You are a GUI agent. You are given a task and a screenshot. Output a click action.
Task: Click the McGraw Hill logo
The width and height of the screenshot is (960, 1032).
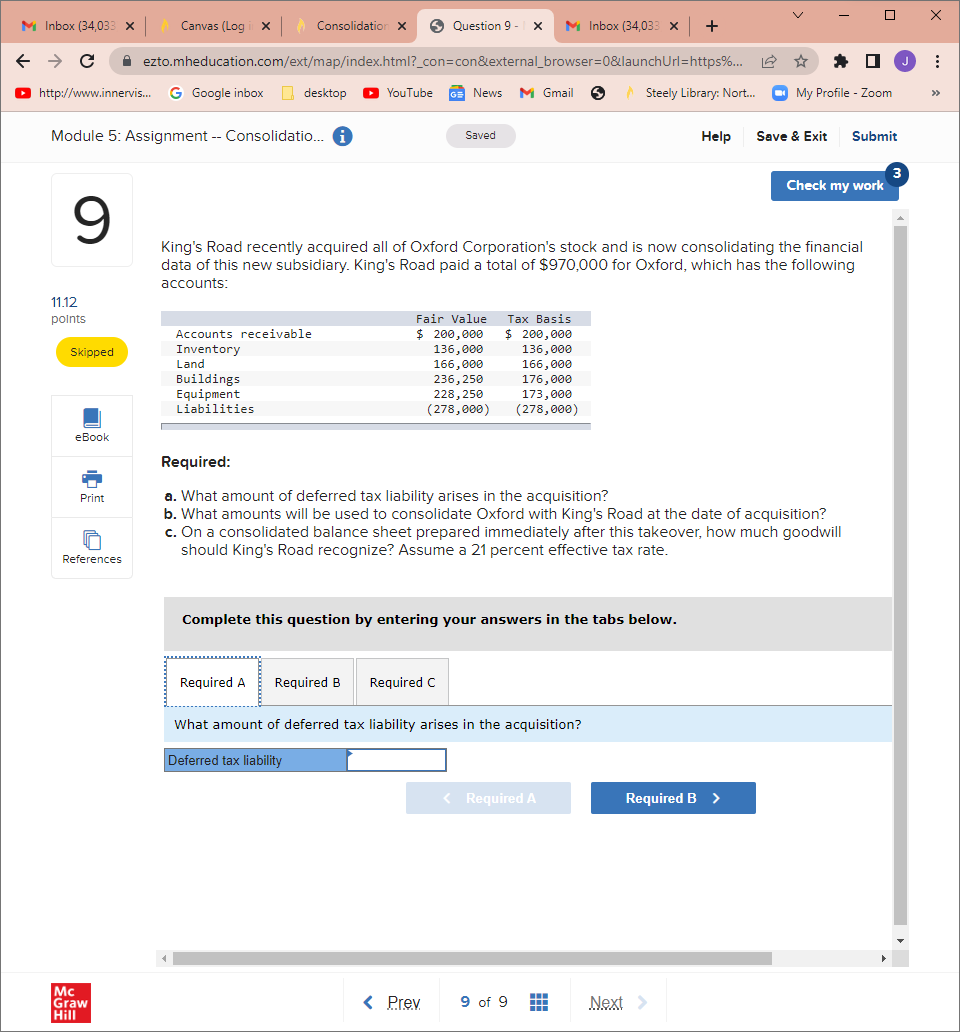tap(70, 1002)
